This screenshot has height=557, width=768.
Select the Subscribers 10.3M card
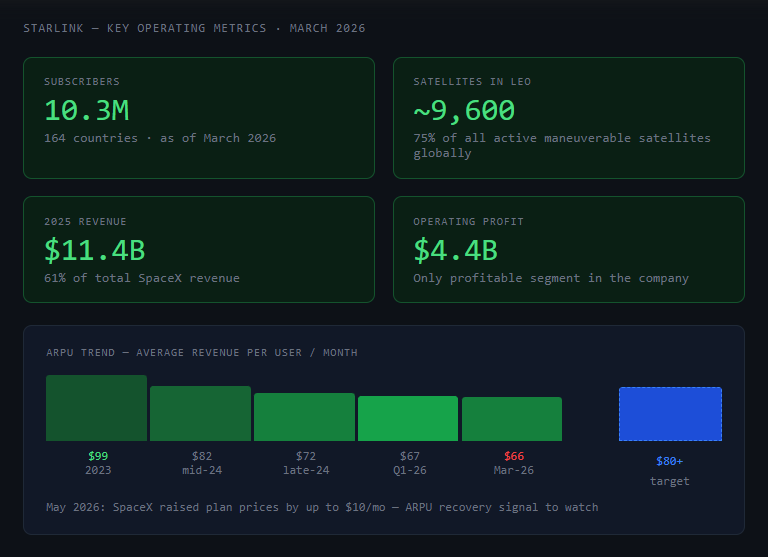click(x=199, y=118)
